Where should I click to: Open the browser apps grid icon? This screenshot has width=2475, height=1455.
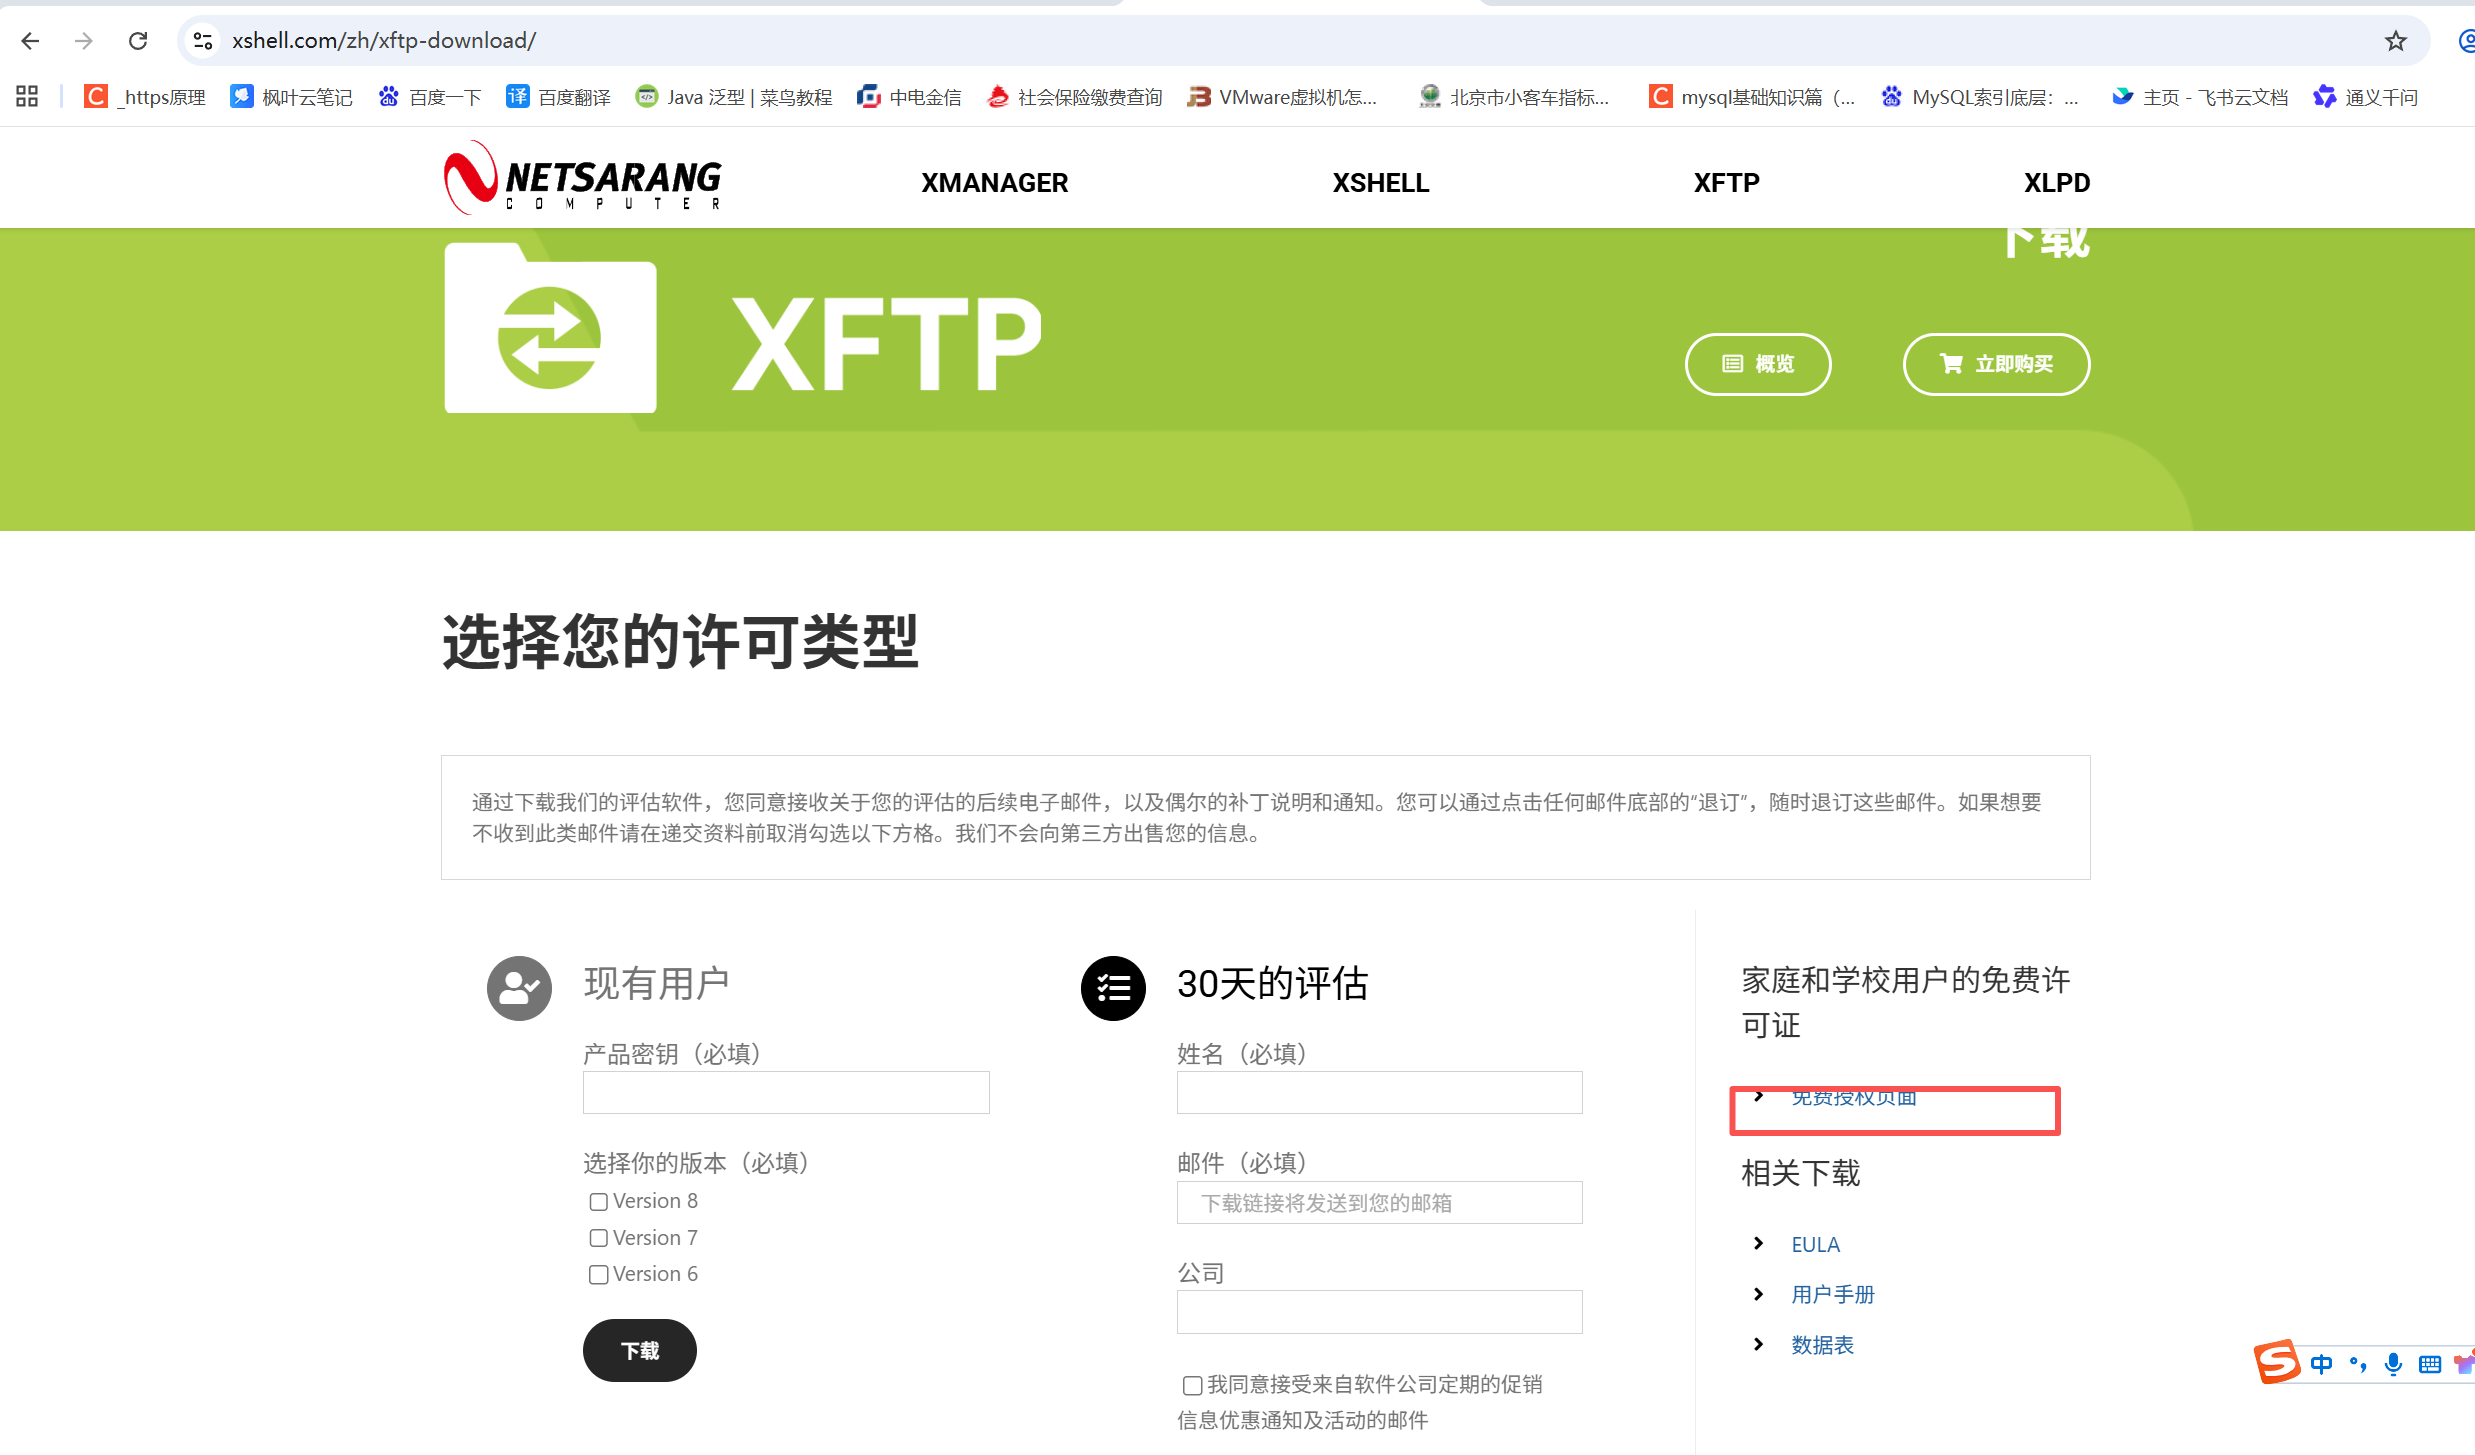[x=27, y=97]
